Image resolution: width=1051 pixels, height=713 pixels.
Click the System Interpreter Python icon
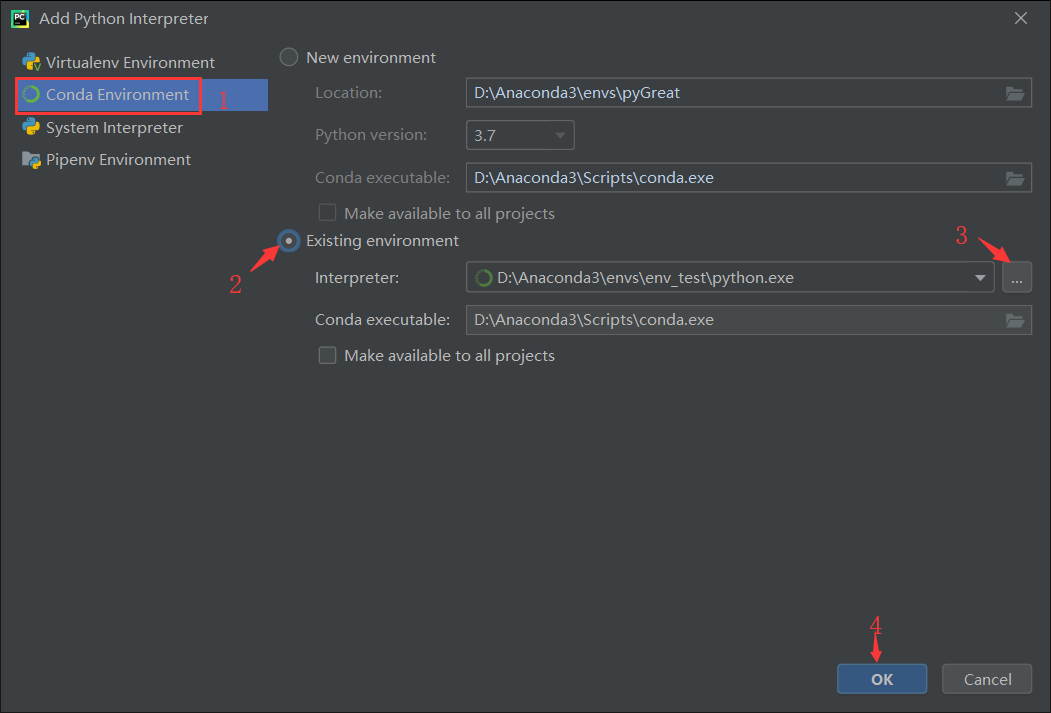pos(31,127)
